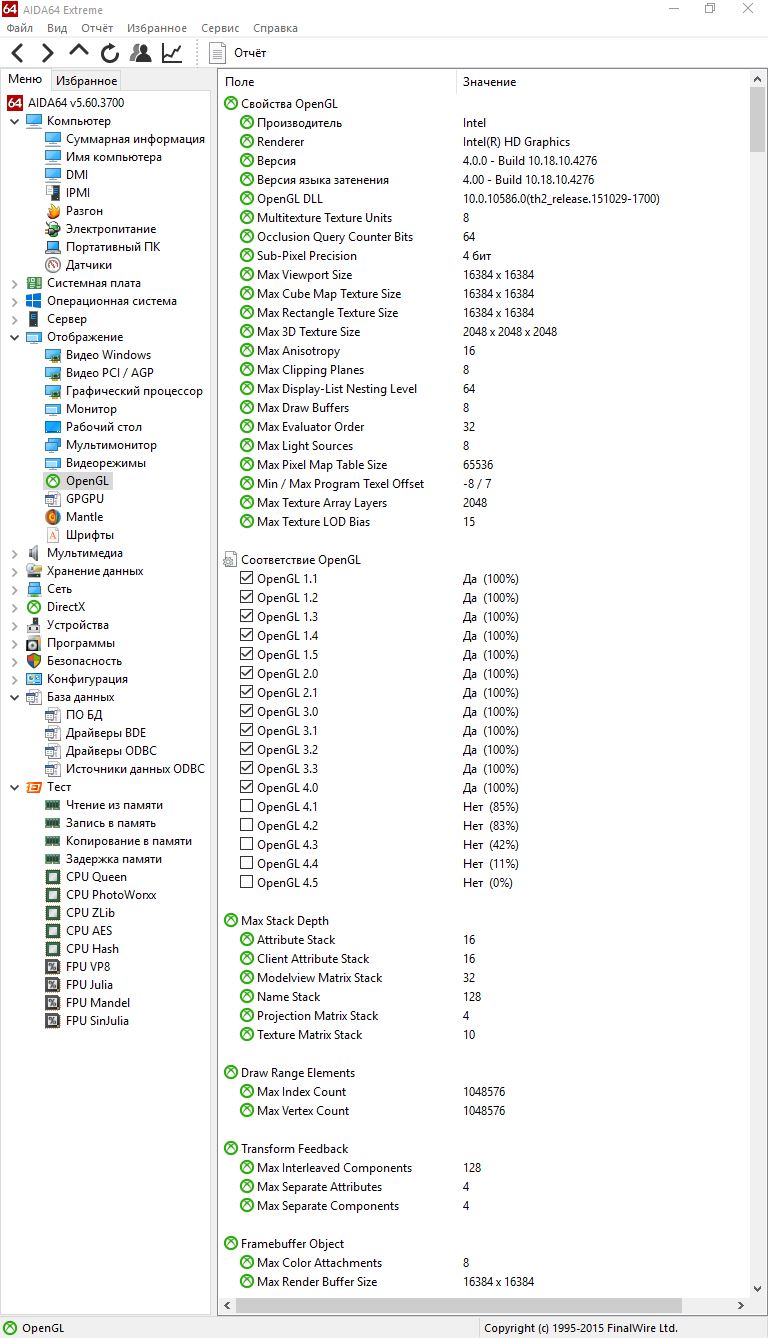Select Max Viewport Size row
This screenshot has width=768, height=1338.
[483, 275]
